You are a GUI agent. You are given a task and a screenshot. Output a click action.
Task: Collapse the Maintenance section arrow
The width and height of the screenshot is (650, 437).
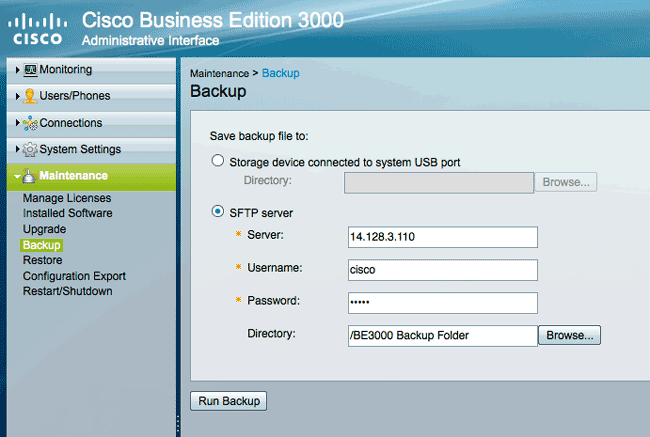pyautogui.click(x=17, y=177)
